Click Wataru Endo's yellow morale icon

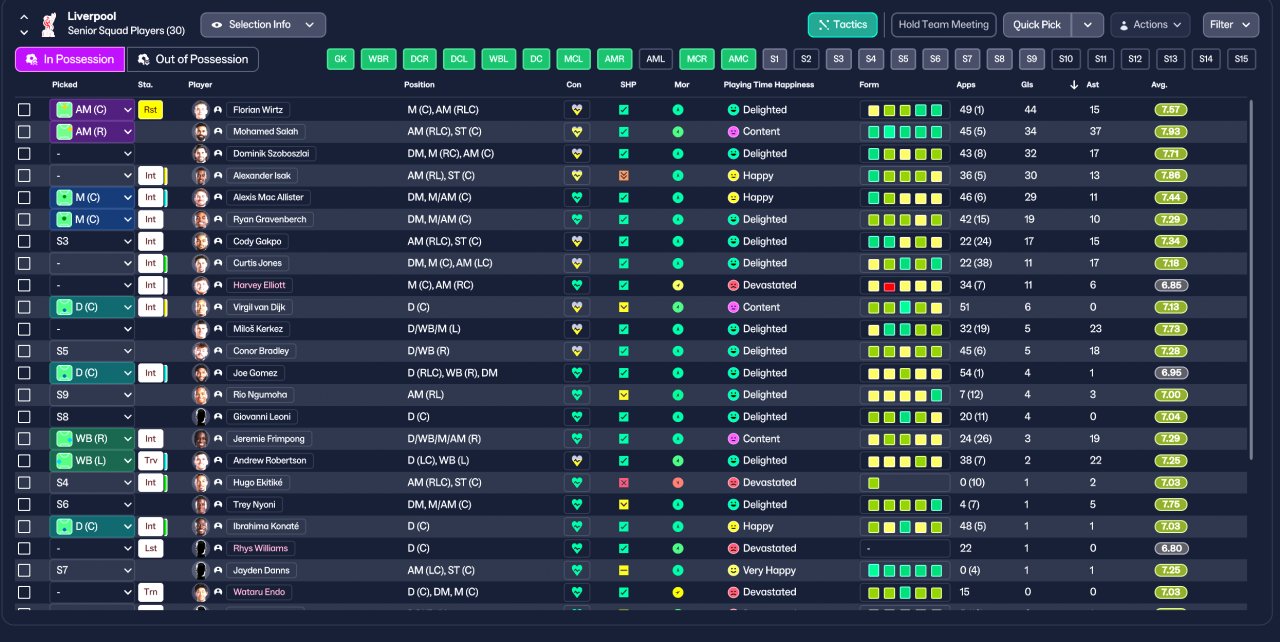[678, 592]
